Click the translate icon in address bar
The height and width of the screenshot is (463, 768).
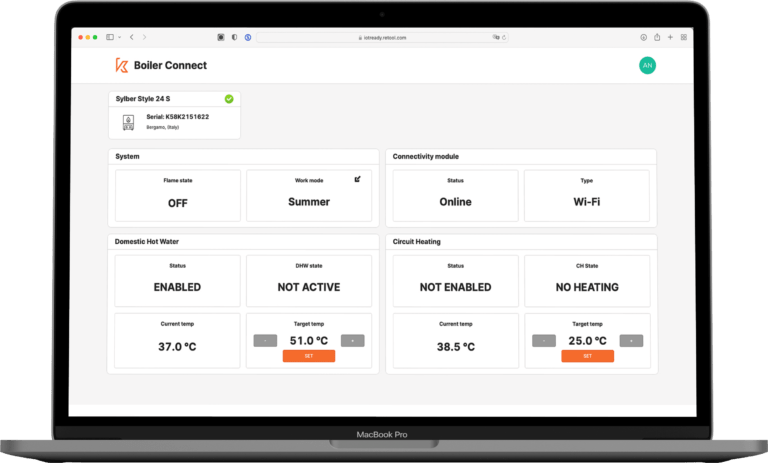[x=496, y=37]
